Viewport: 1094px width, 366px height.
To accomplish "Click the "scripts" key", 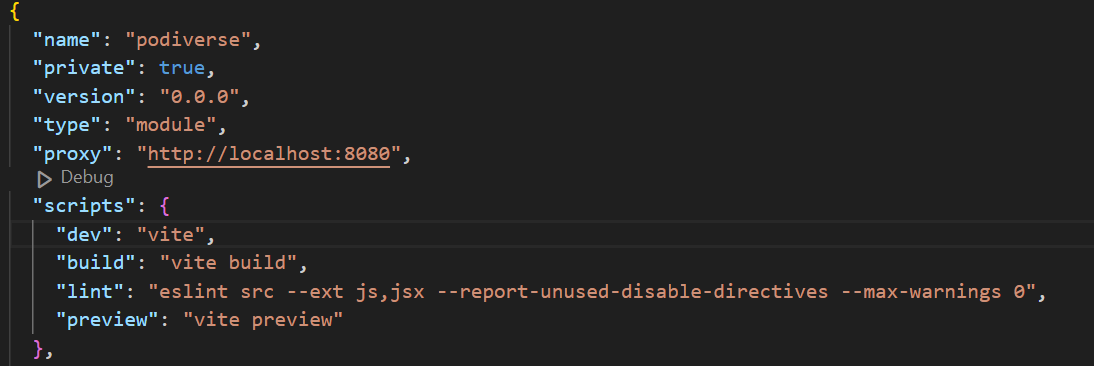I will 85,206.
